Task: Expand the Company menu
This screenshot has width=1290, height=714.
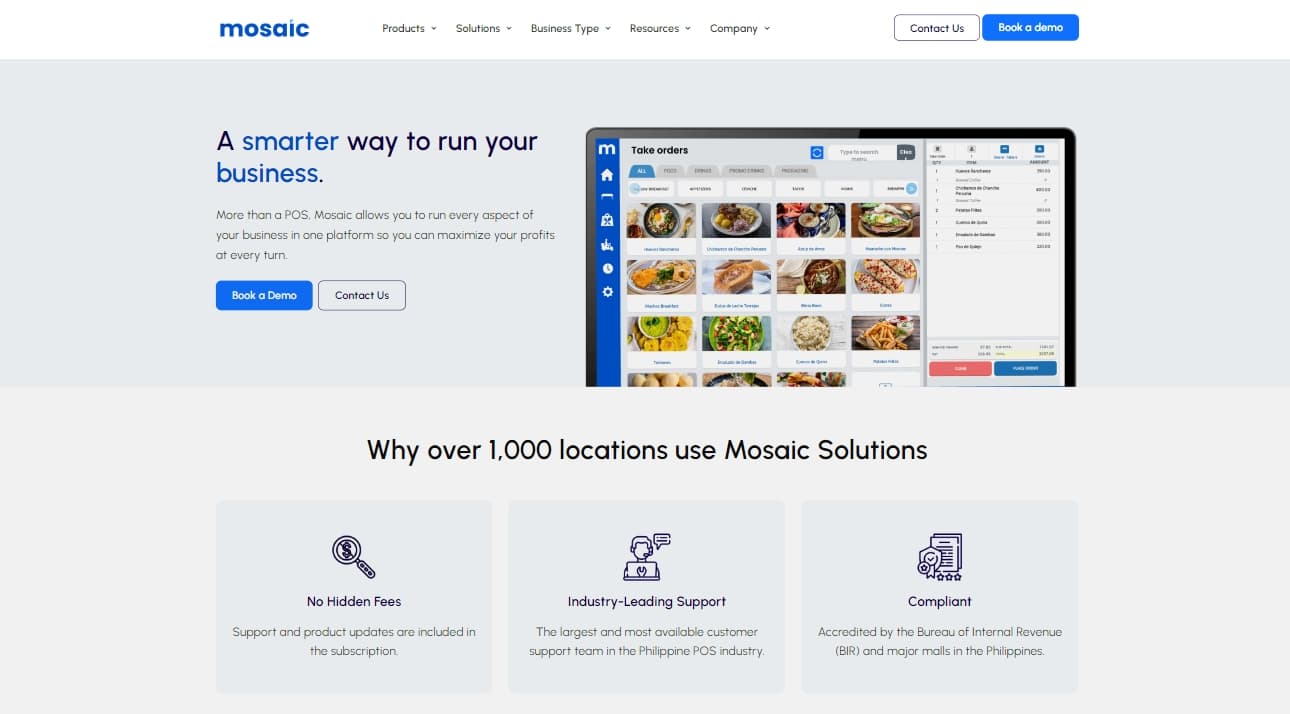Action: tap(740, 29)
